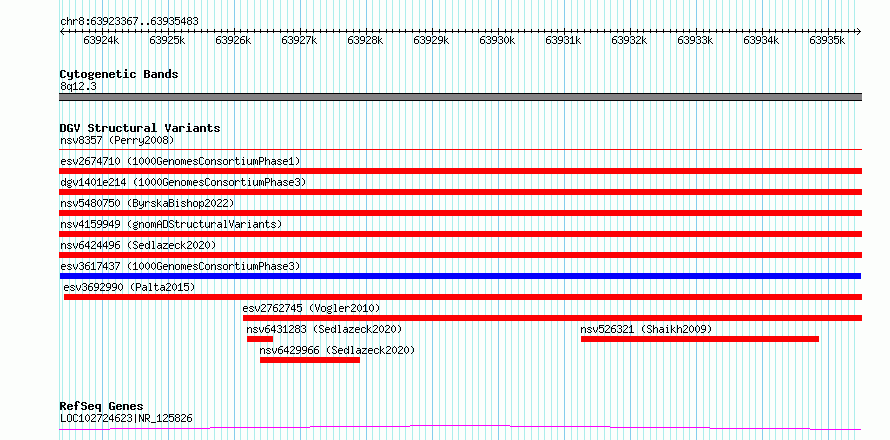Open esv2762745 (Vogler2010) label
This screenshot has width=890, height=440.
311,308
